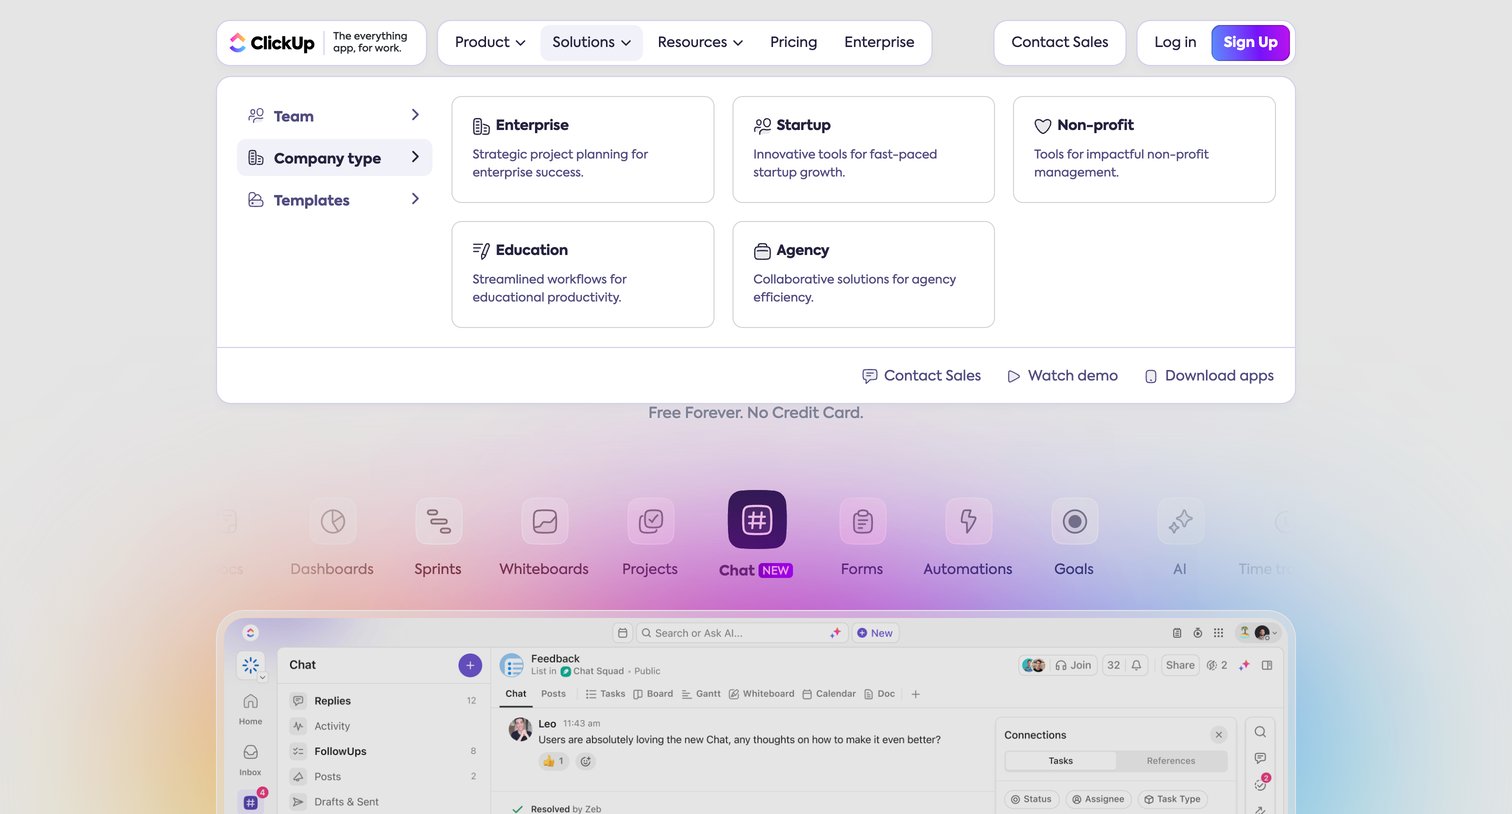Open the Non-profit solution card

(1144, 149)
